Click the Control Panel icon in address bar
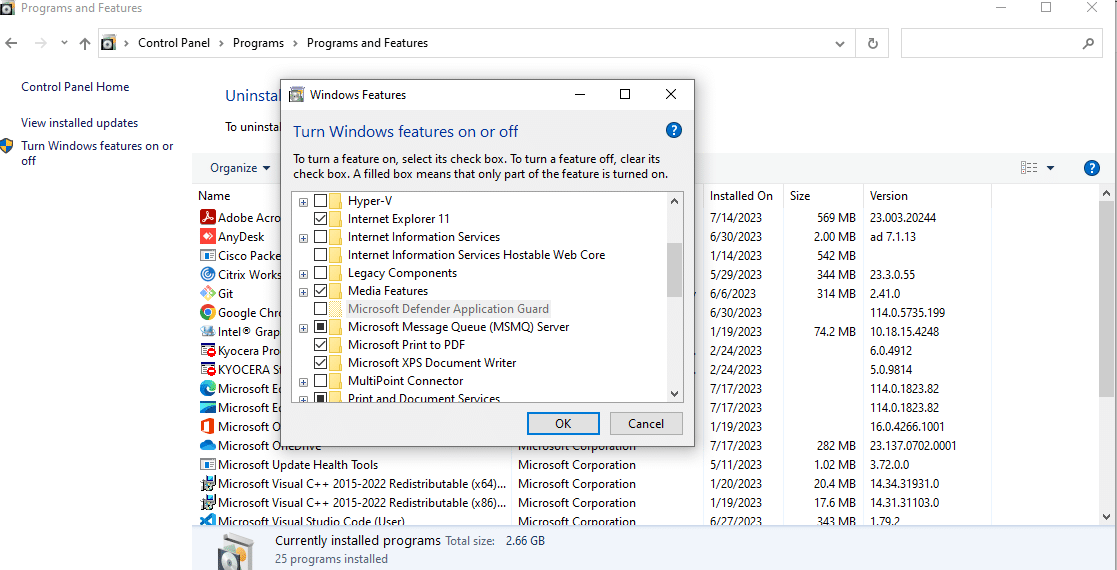The height and width of the screenshot is (570, 1117). (108, 43)
